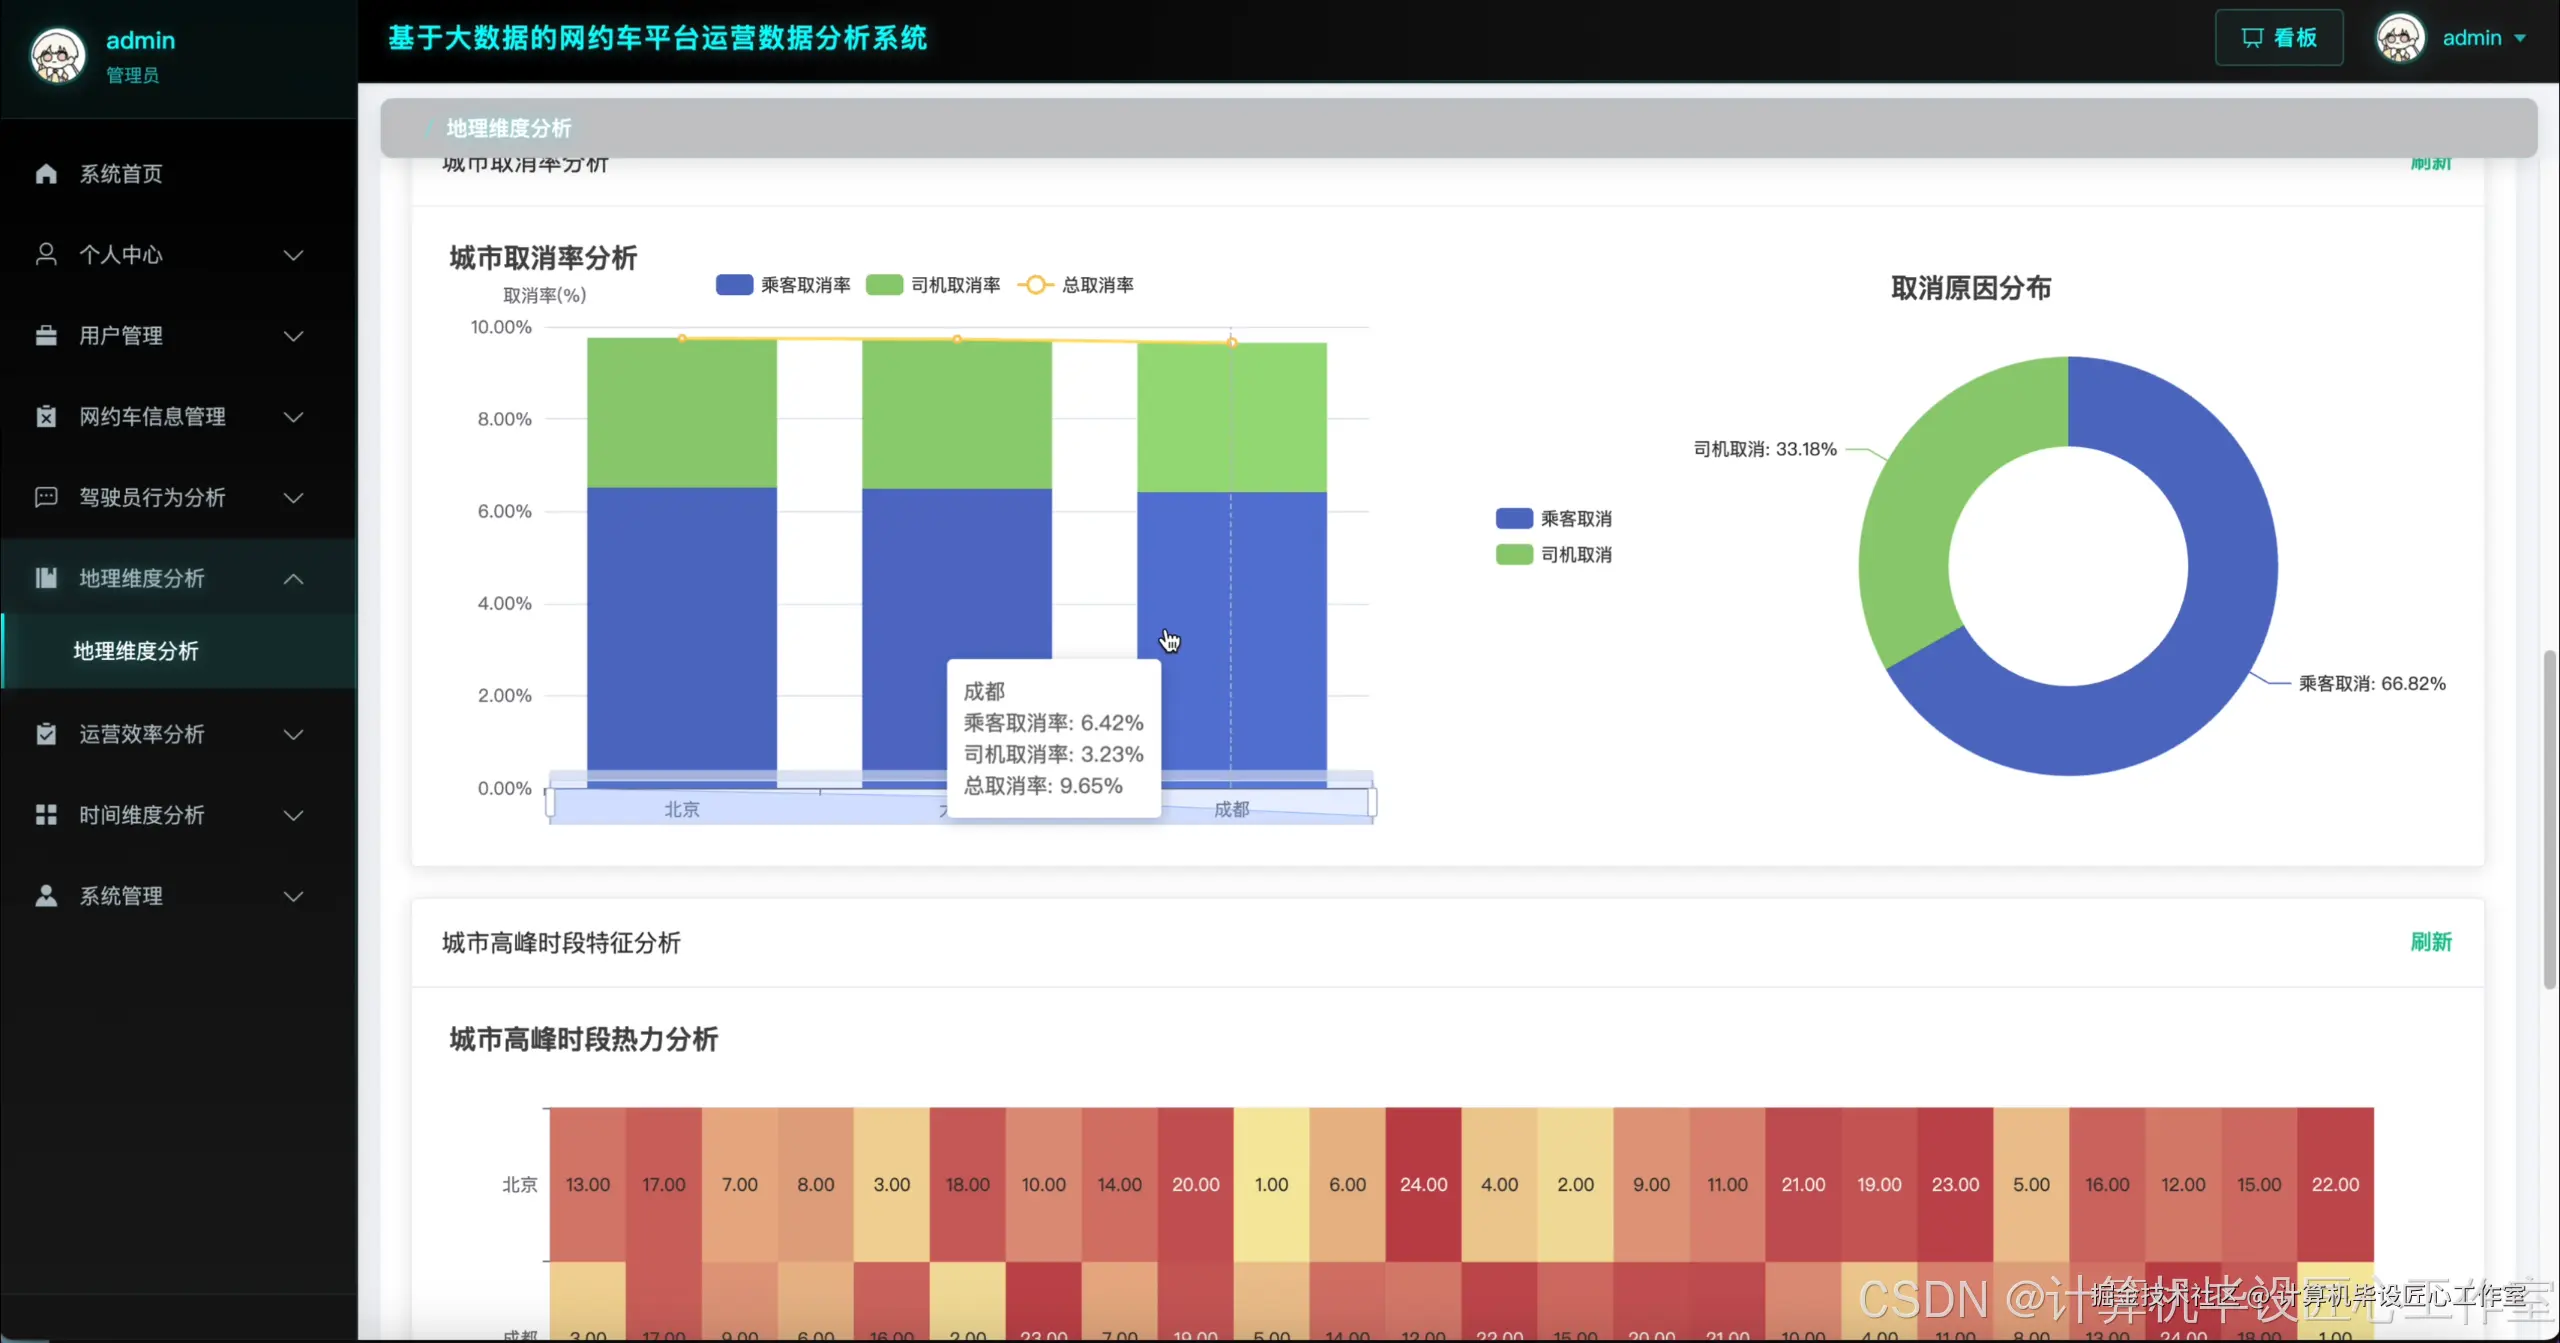2560x1343 pixels.
Task: Click the chat icon beside 驾驶员行为分析
Action: 46,497
